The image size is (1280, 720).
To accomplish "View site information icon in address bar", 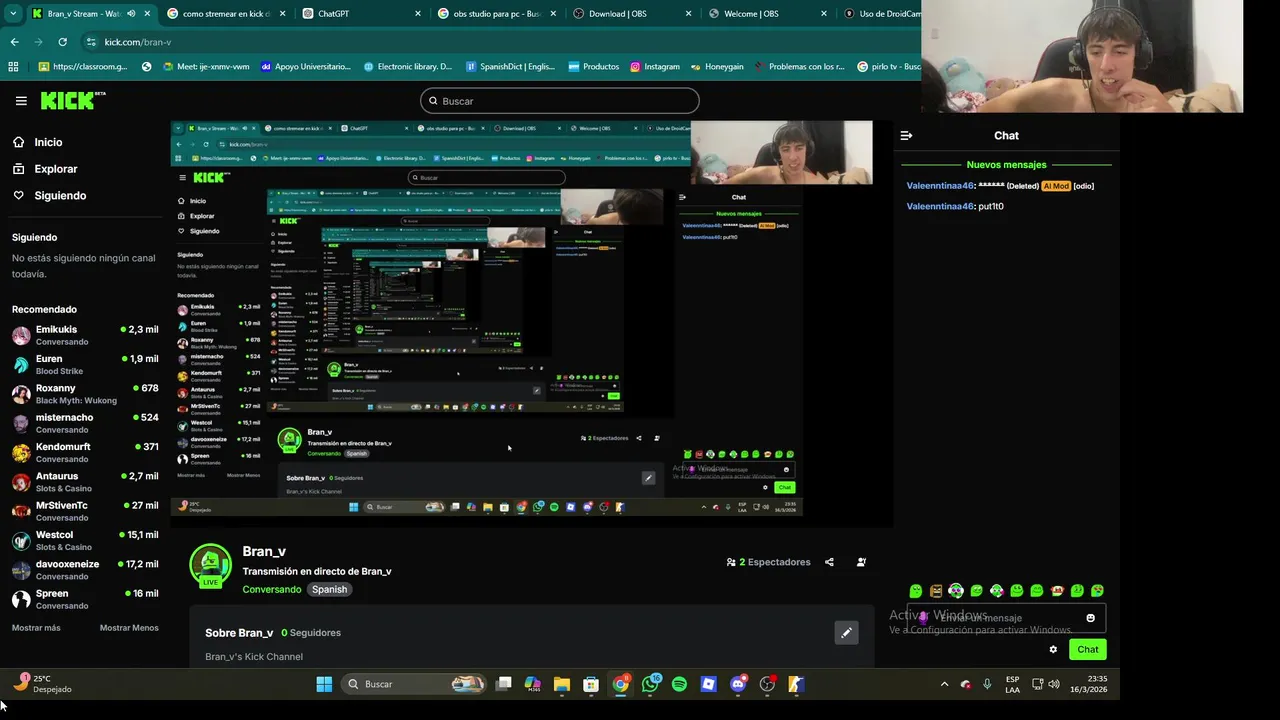I will click(x=91, y=42).
